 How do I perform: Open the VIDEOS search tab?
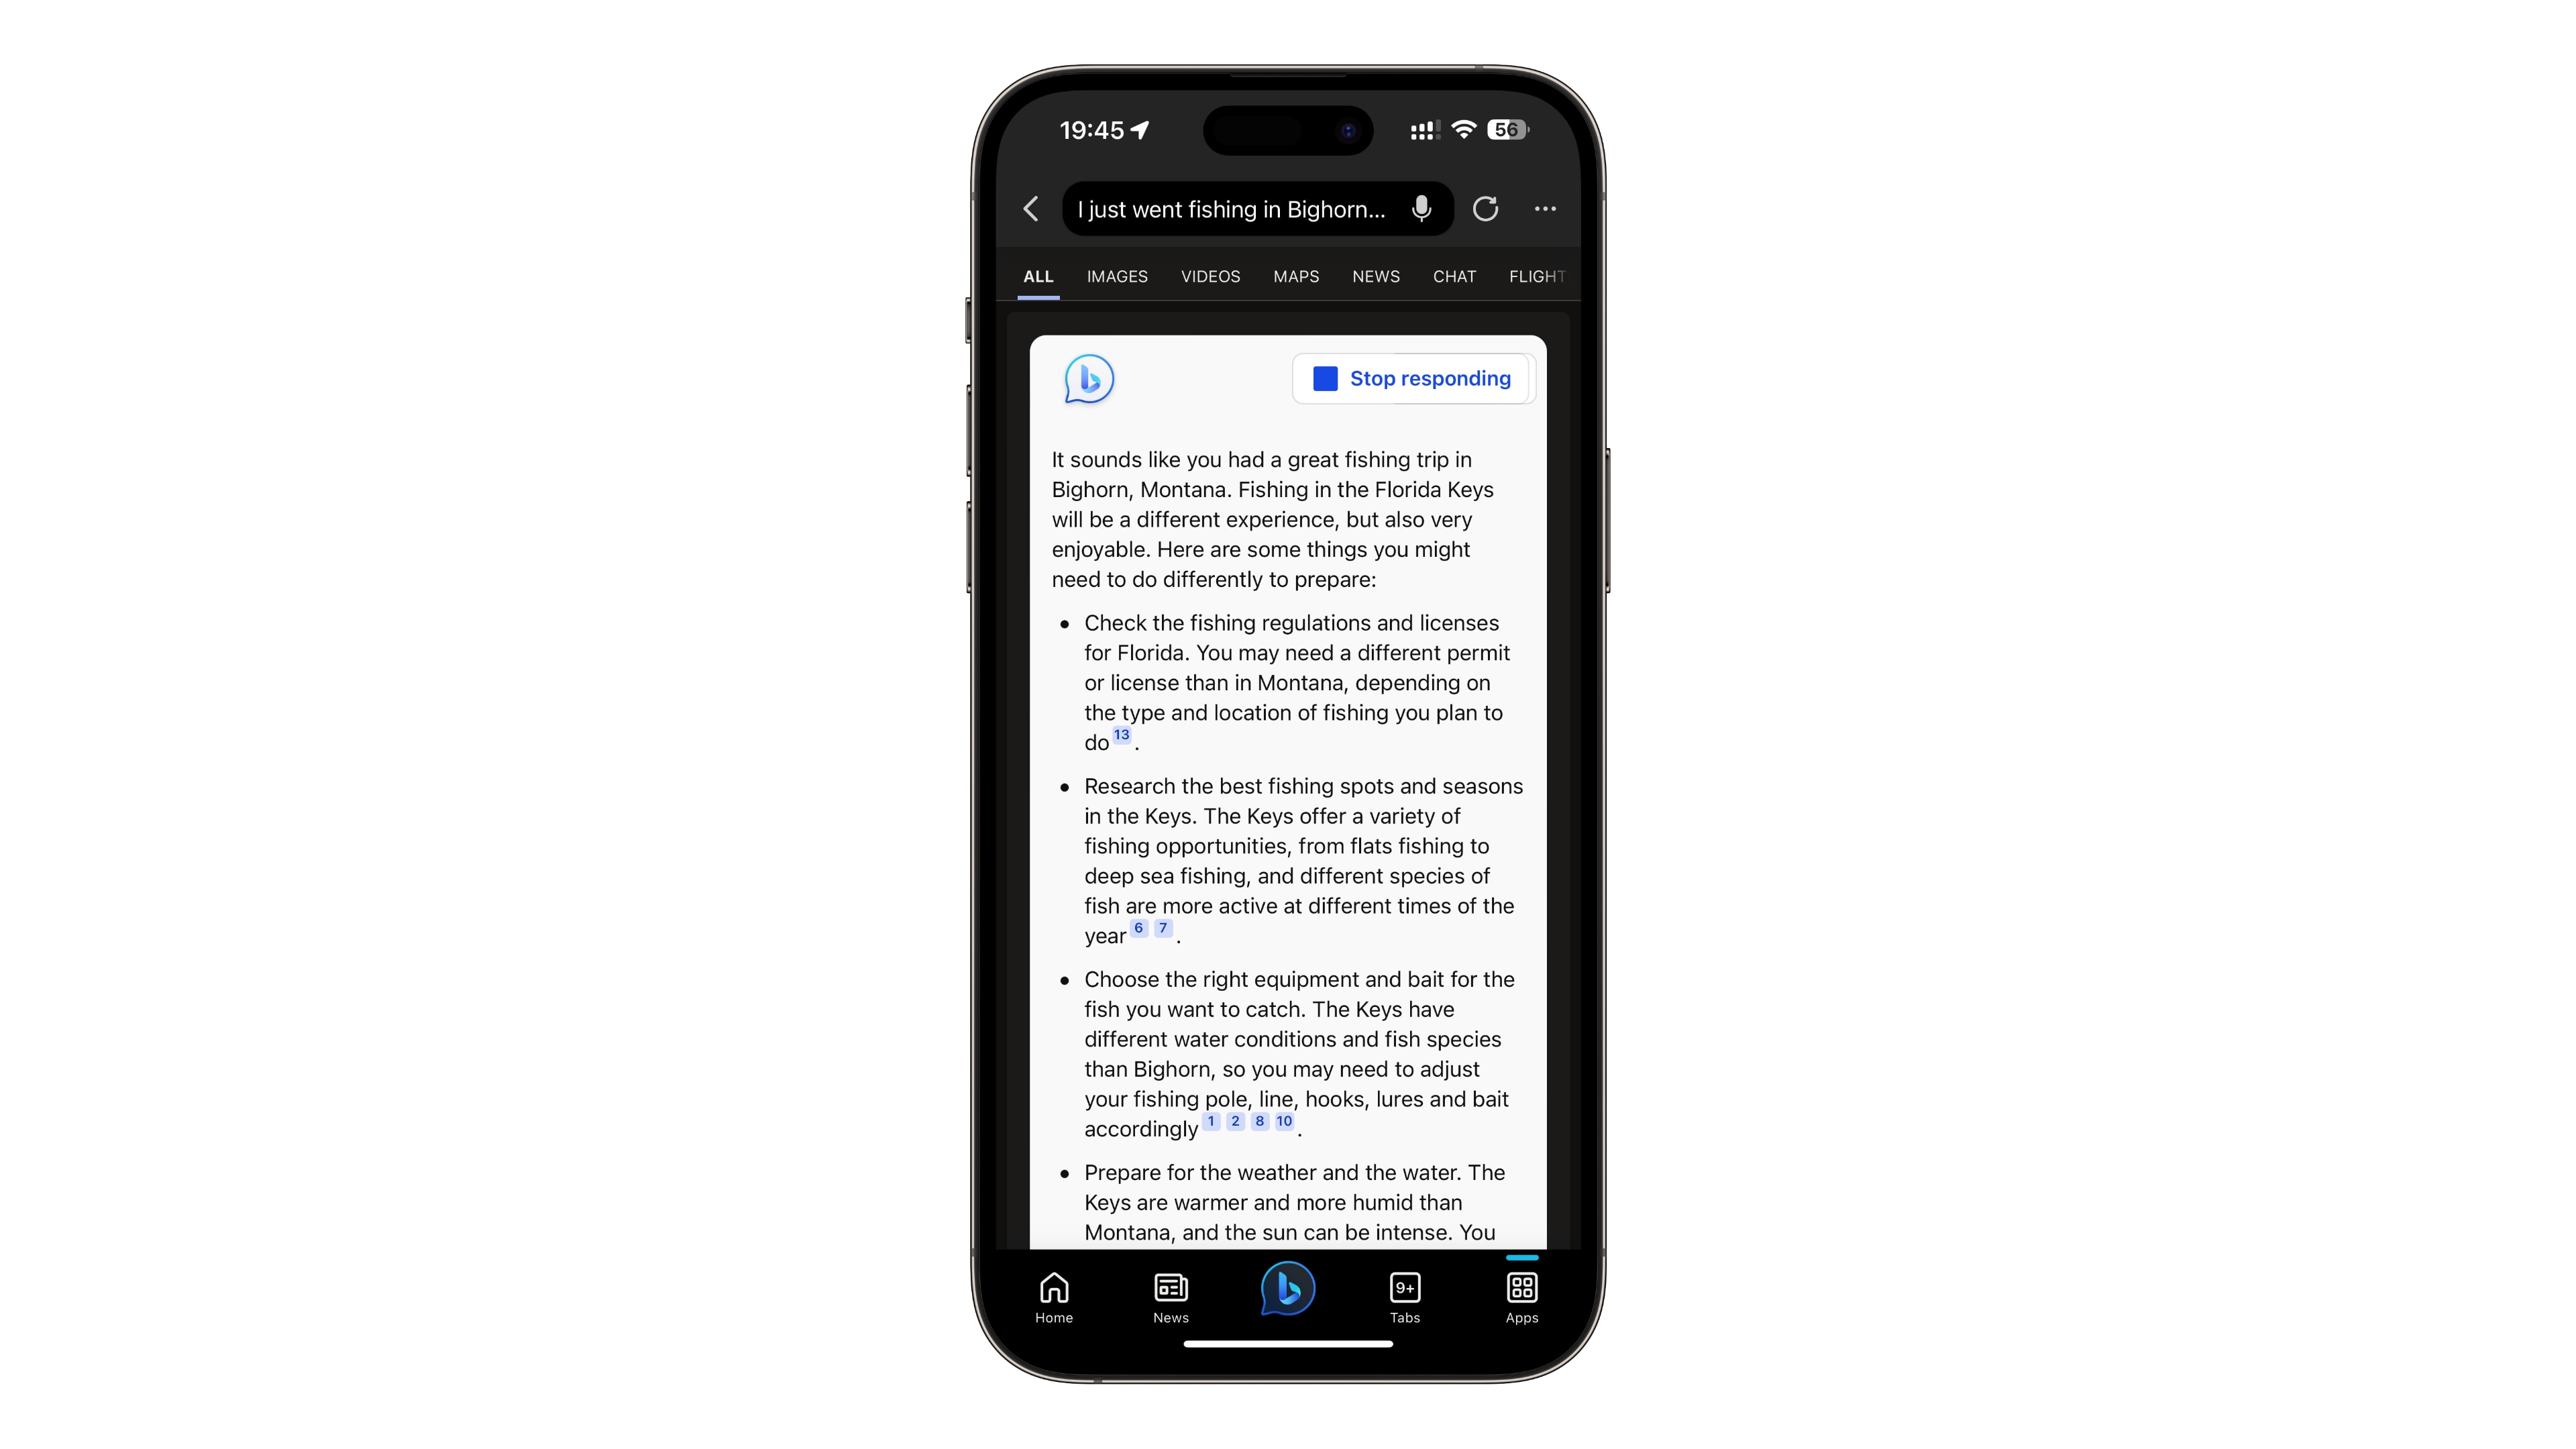(x=1210, y=276)
